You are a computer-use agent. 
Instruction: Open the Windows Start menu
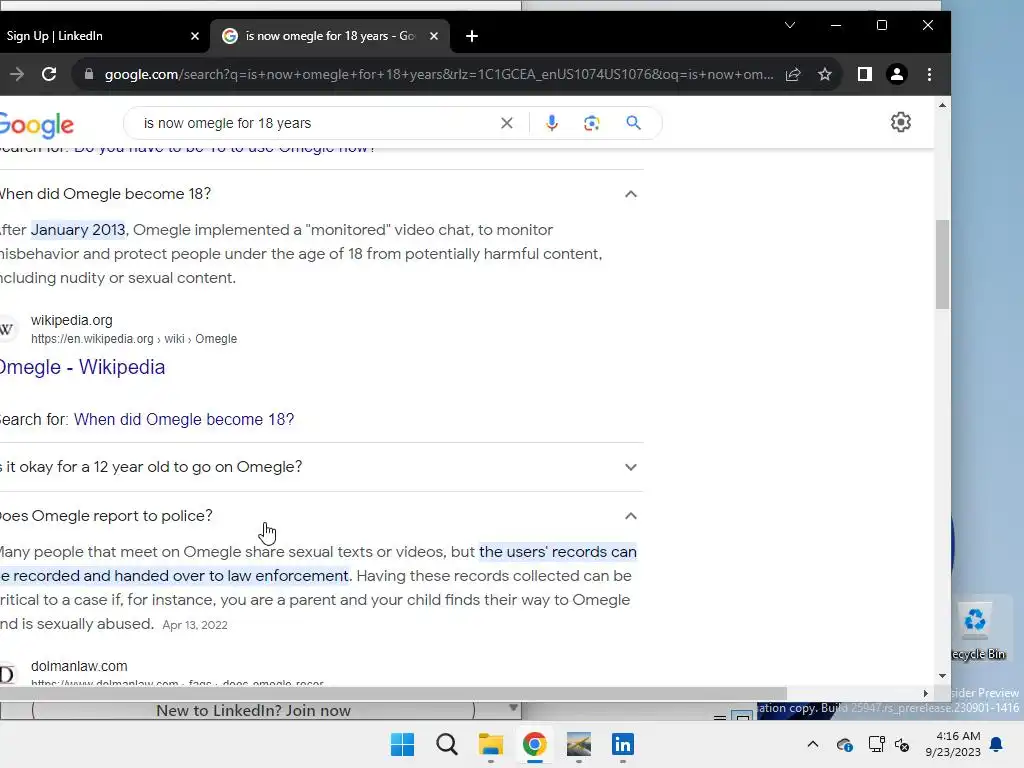pos(402,744)
